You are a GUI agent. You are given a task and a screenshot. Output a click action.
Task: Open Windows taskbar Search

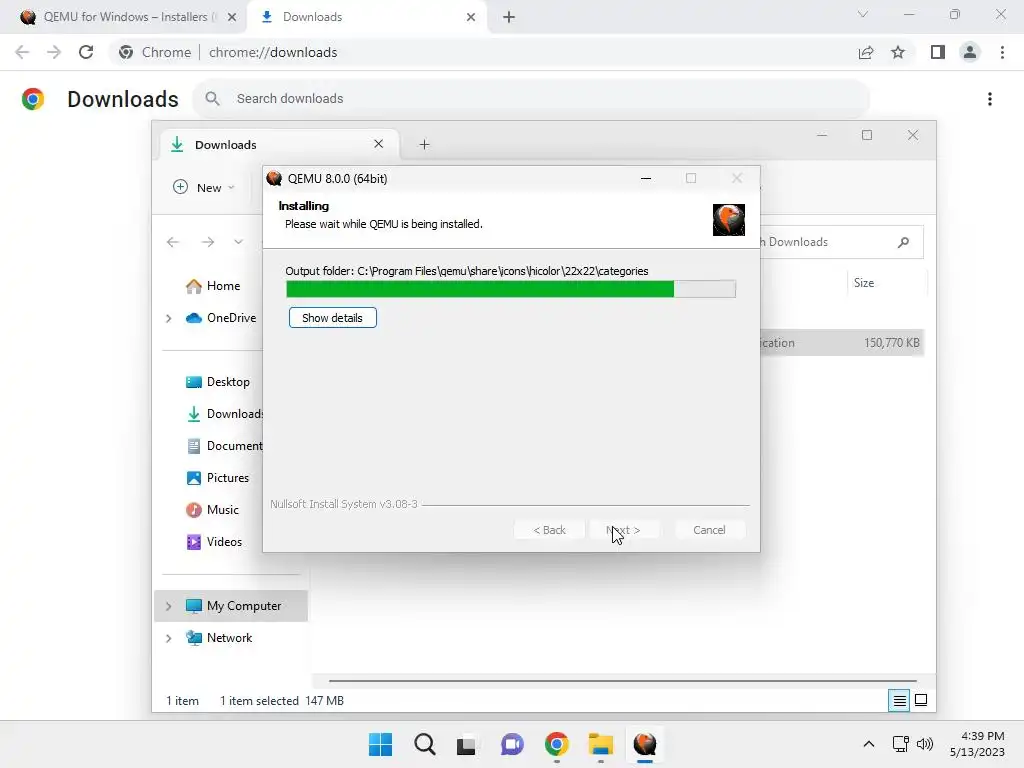tap(424, 744)
